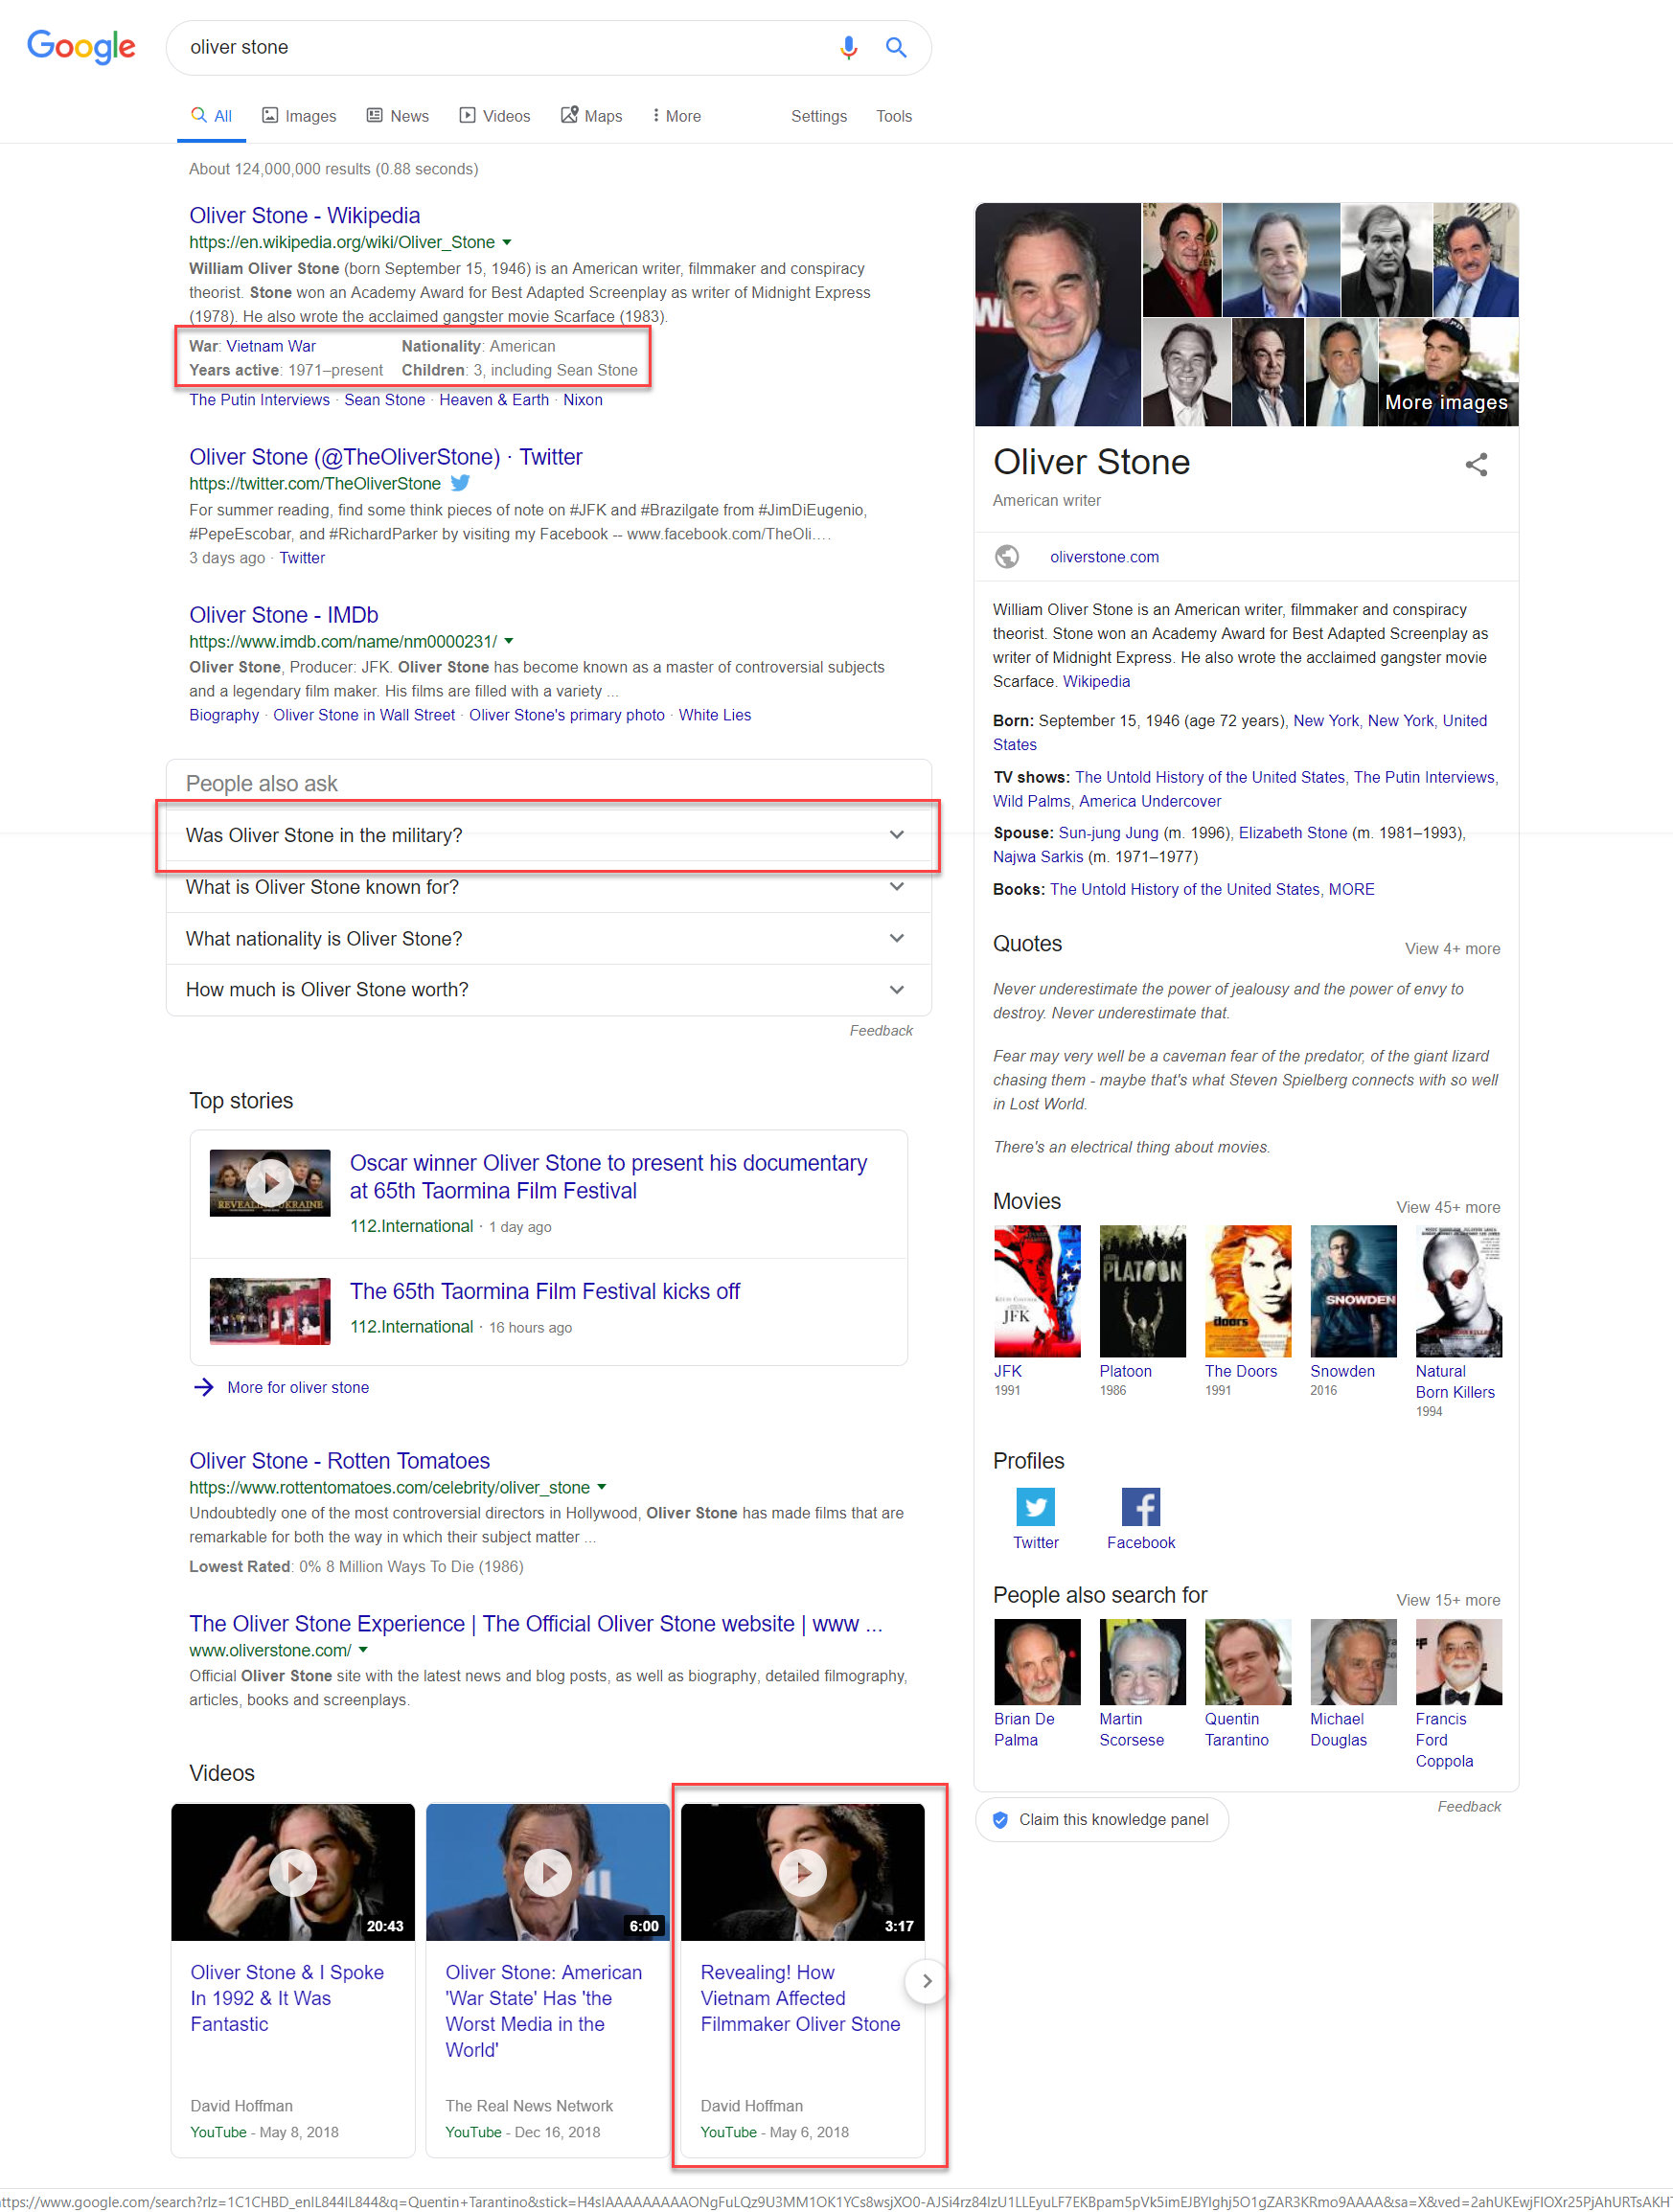
Task: Open the More search options menu
Action: (676, 116)
